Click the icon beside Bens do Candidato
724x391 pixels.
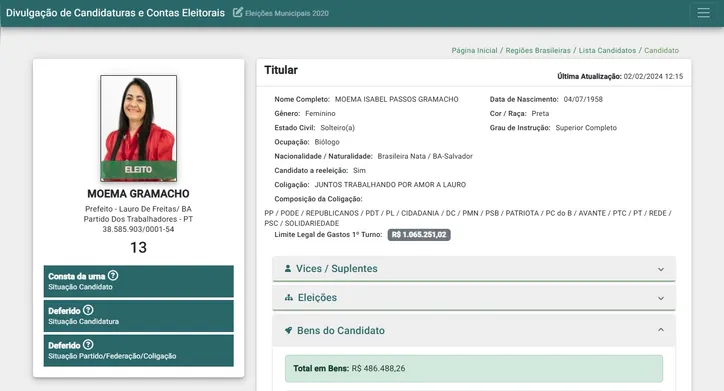coord(288,331)
